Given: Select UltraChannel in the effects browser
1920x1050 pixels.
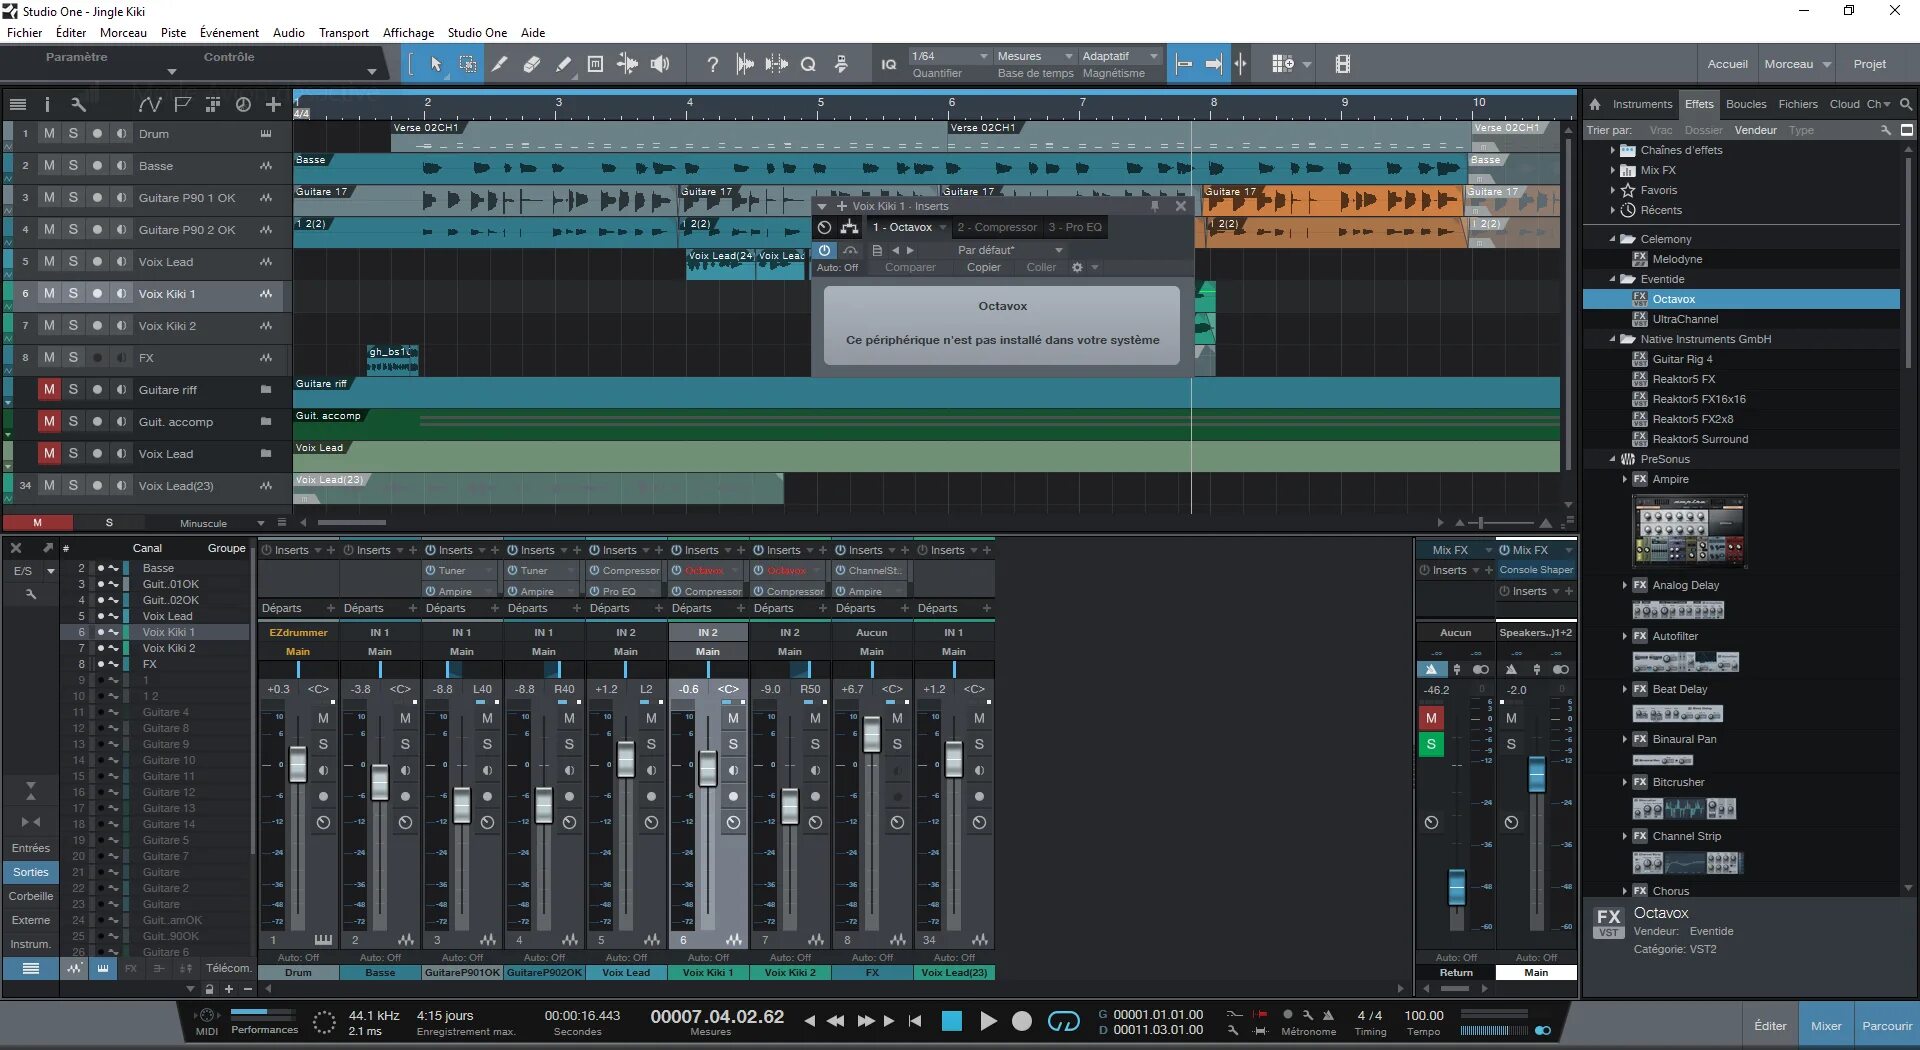Looking at the screenshot, I should pos(1685,319).
